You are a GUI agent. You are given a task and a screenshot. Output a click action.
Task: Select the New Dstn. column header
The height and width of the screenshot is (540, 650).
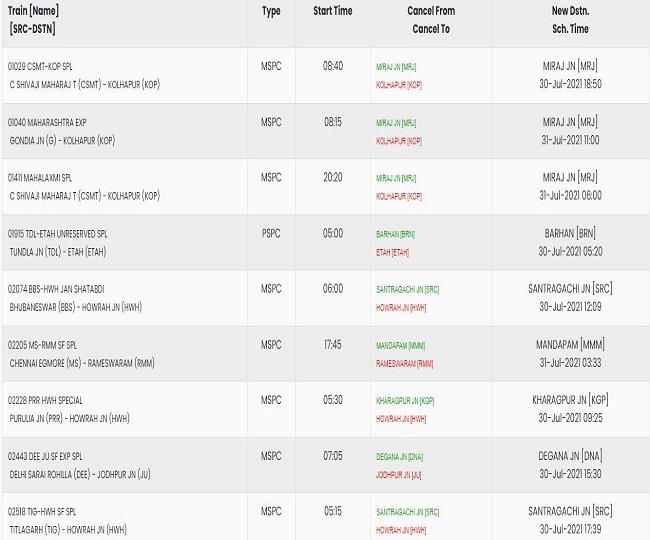click(570, 11)
